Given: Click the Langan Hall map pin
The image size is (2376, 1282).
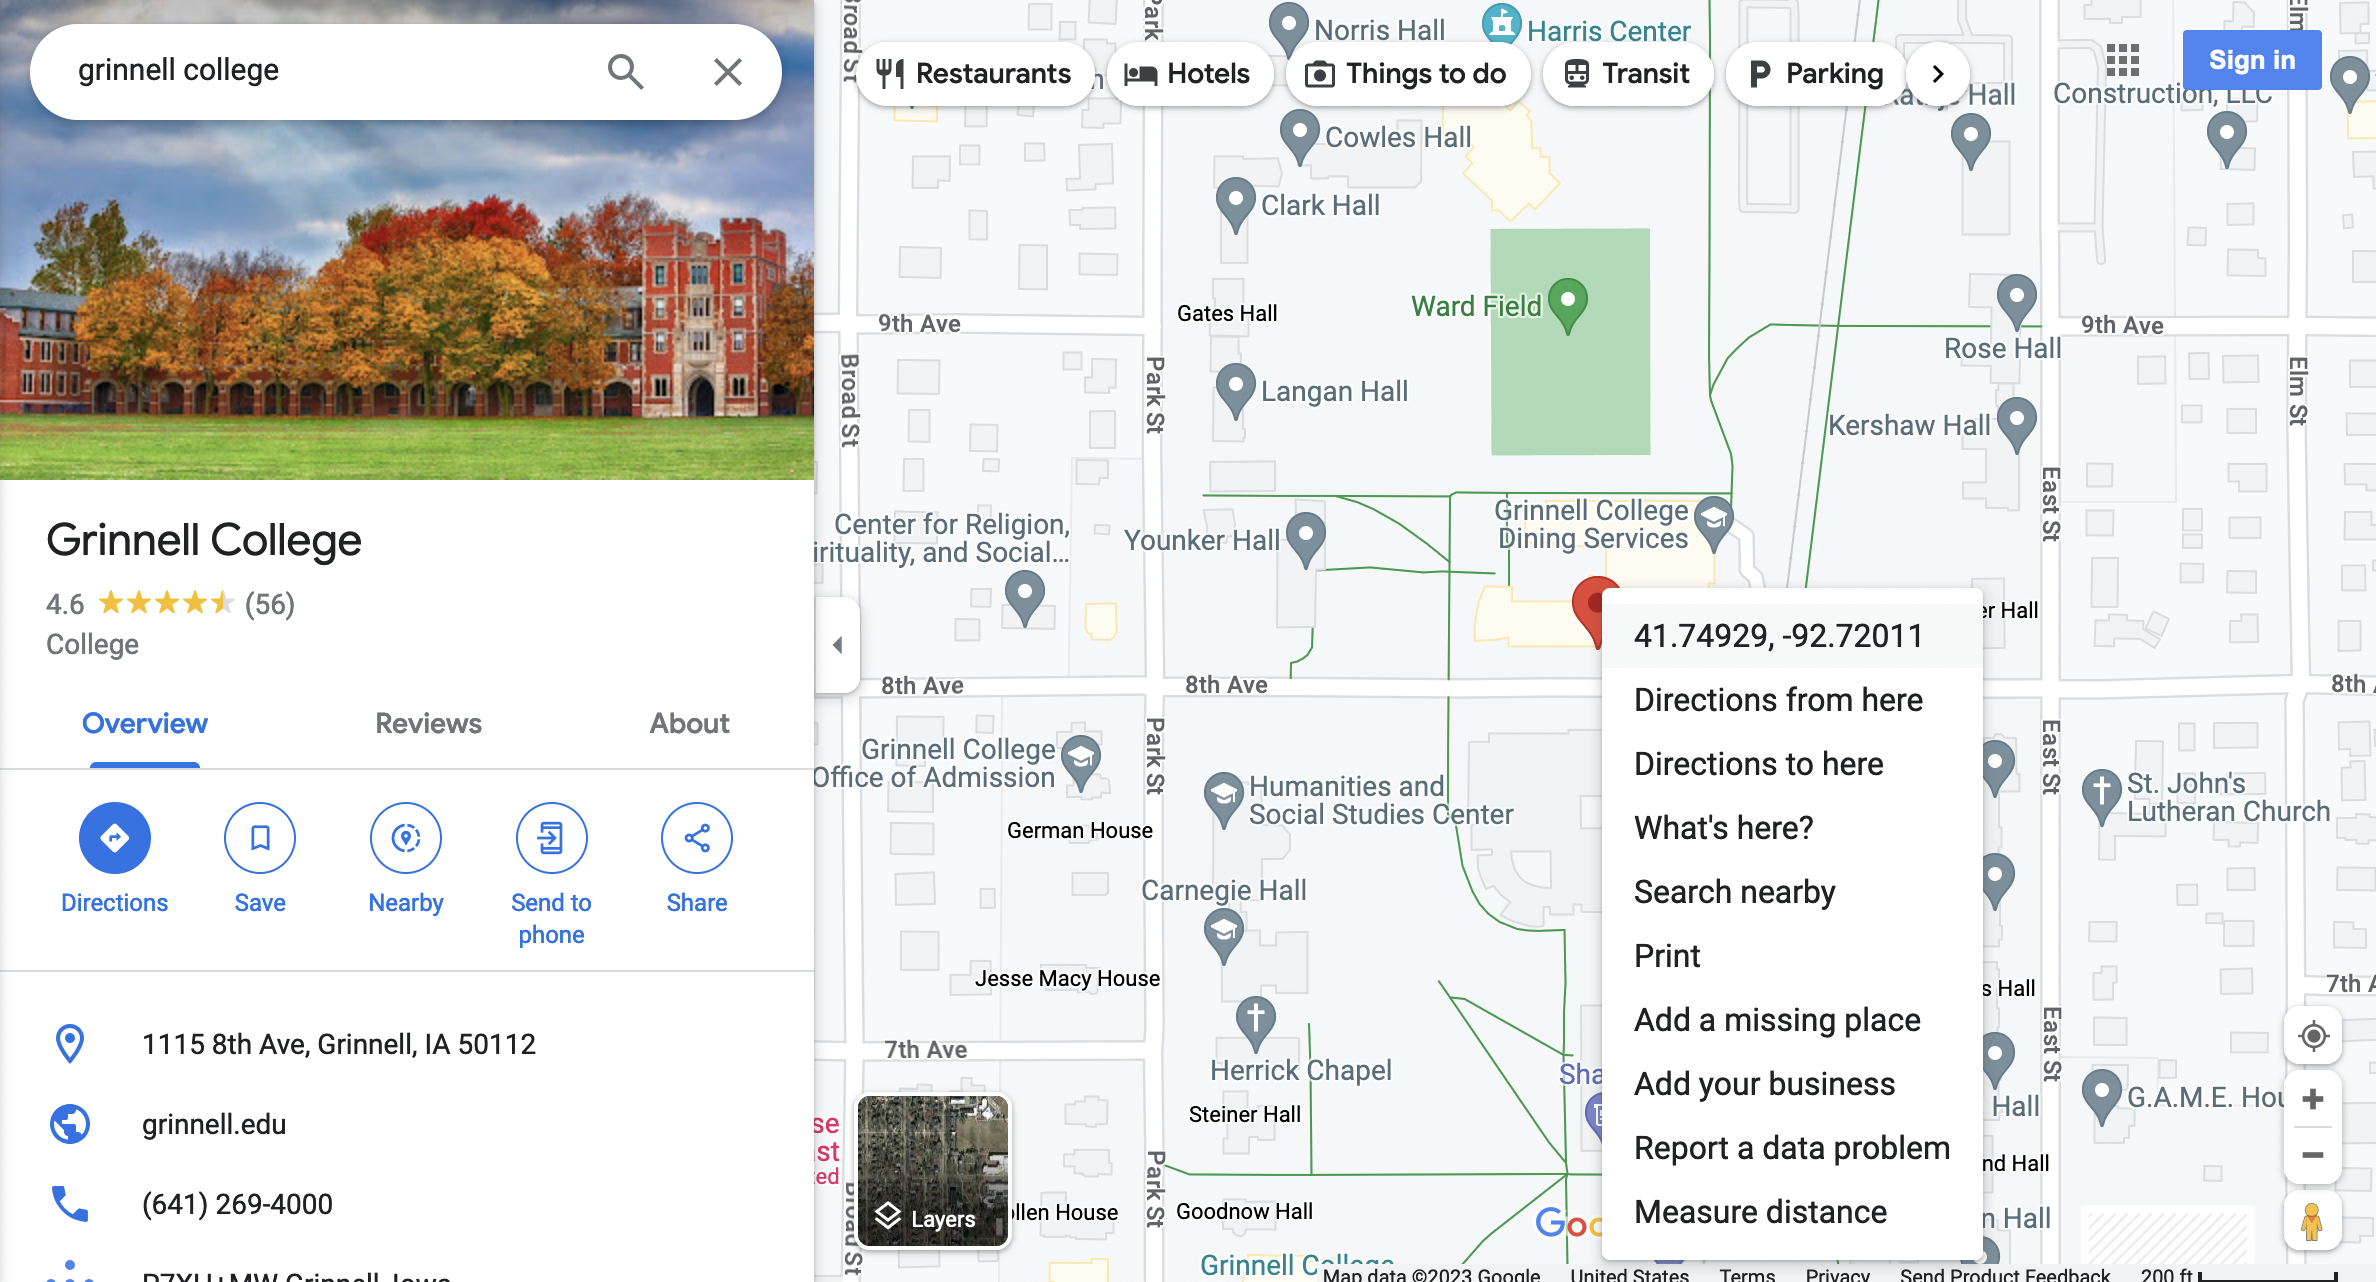Looking at the screenshot, I should click(x=1236, y=389).
